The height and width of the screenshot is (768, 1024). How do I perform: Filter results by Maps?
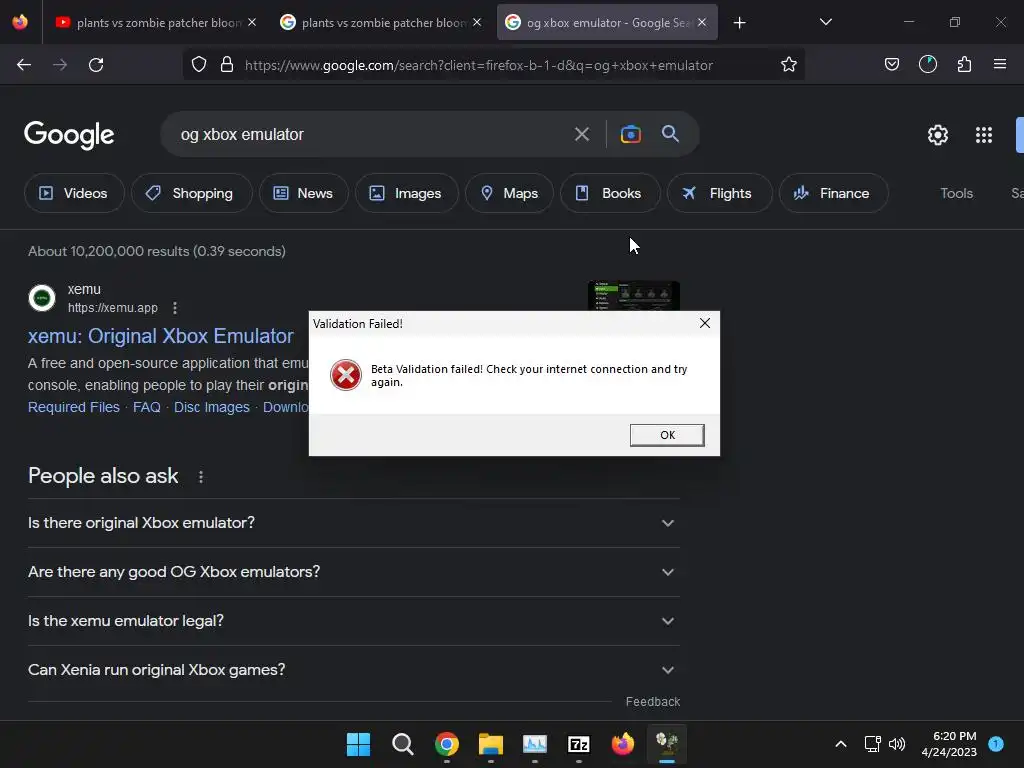tap(509, 193)
